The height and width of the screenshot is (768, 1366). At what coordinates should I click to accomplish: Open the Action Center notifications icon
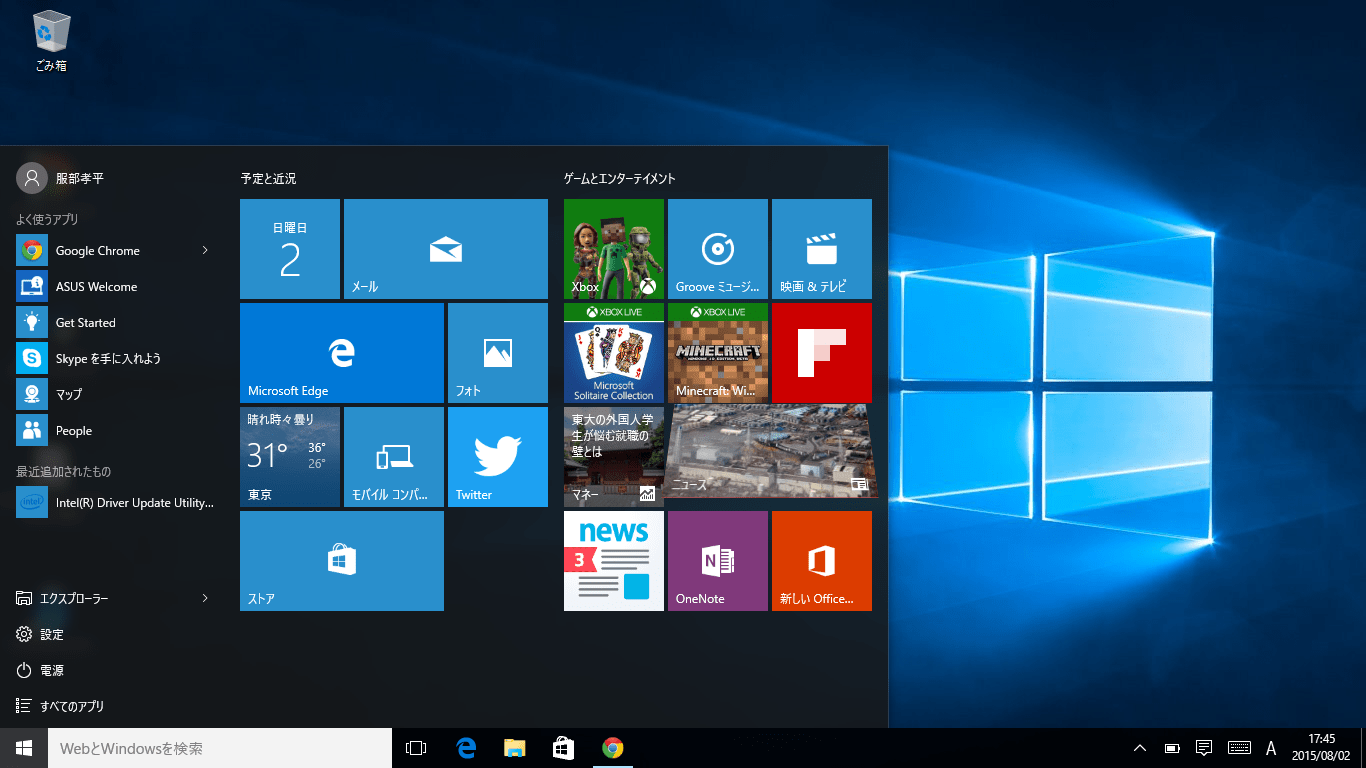click(x=1204, y=748)
